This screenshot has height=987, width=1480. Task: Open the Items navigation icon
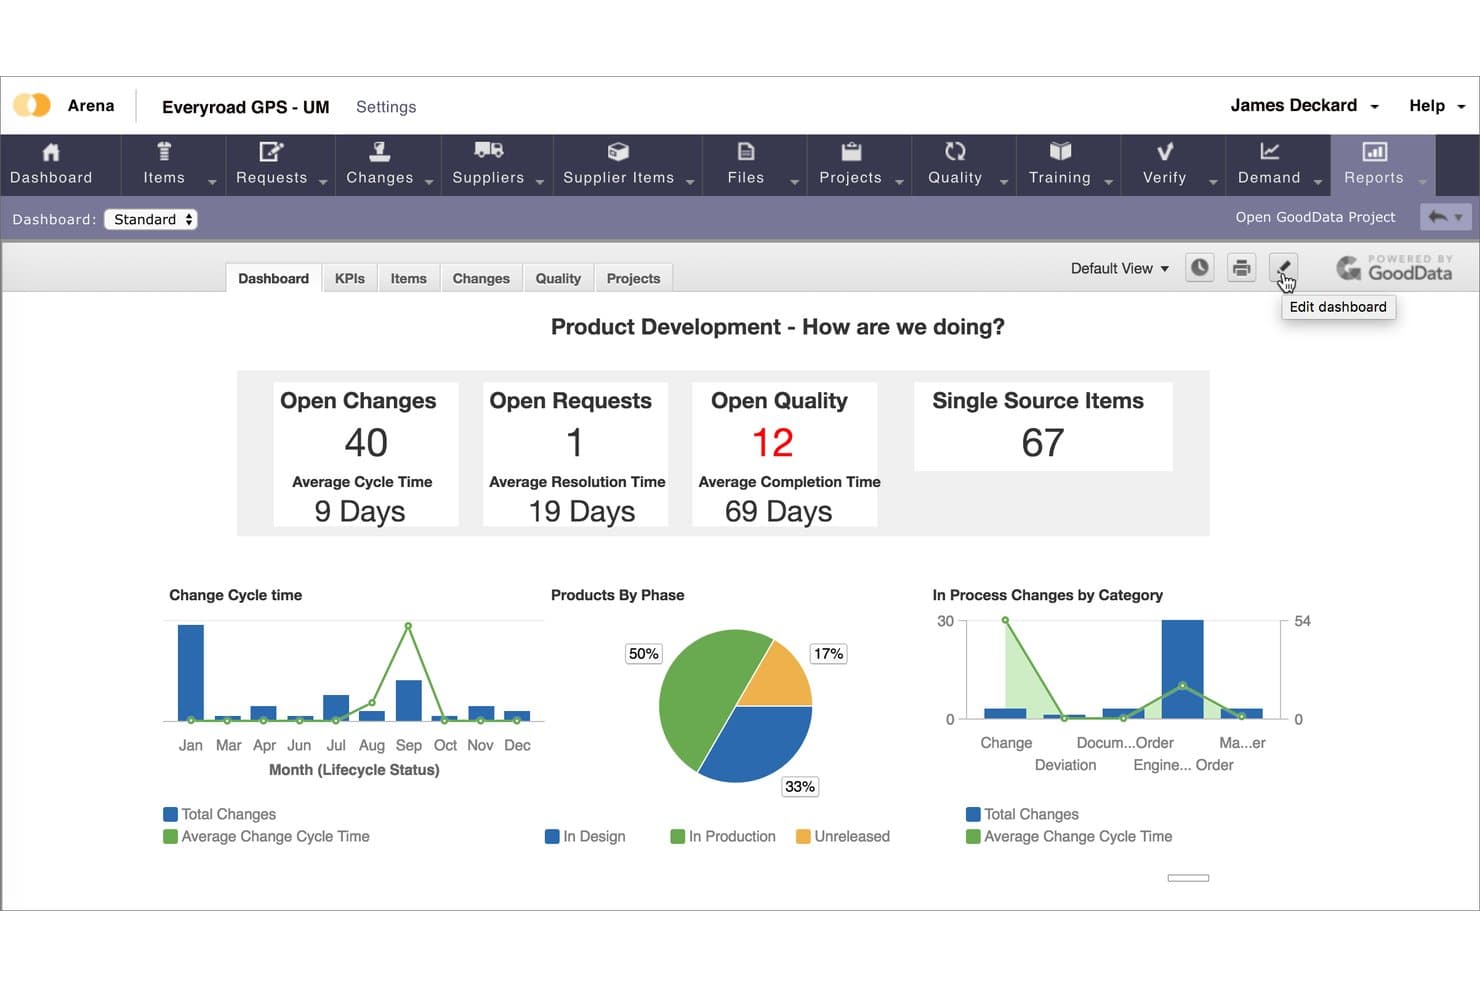tap(164, 152)
